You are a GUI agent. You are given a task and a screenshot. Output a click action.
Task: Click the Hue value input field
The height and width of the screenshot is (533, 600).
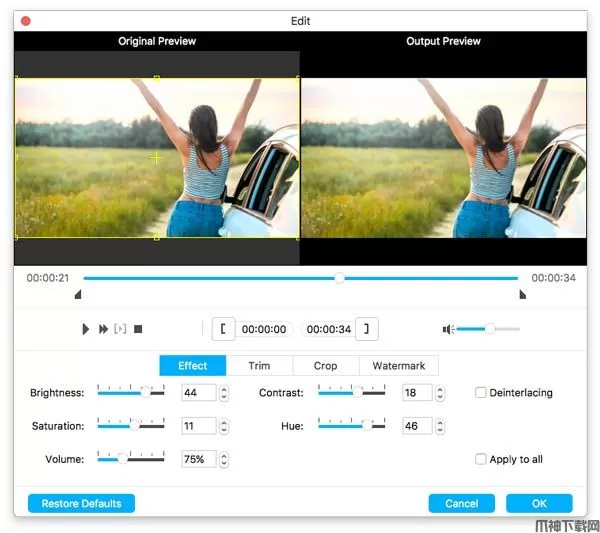pyautogui.click(x=416, y=426)
